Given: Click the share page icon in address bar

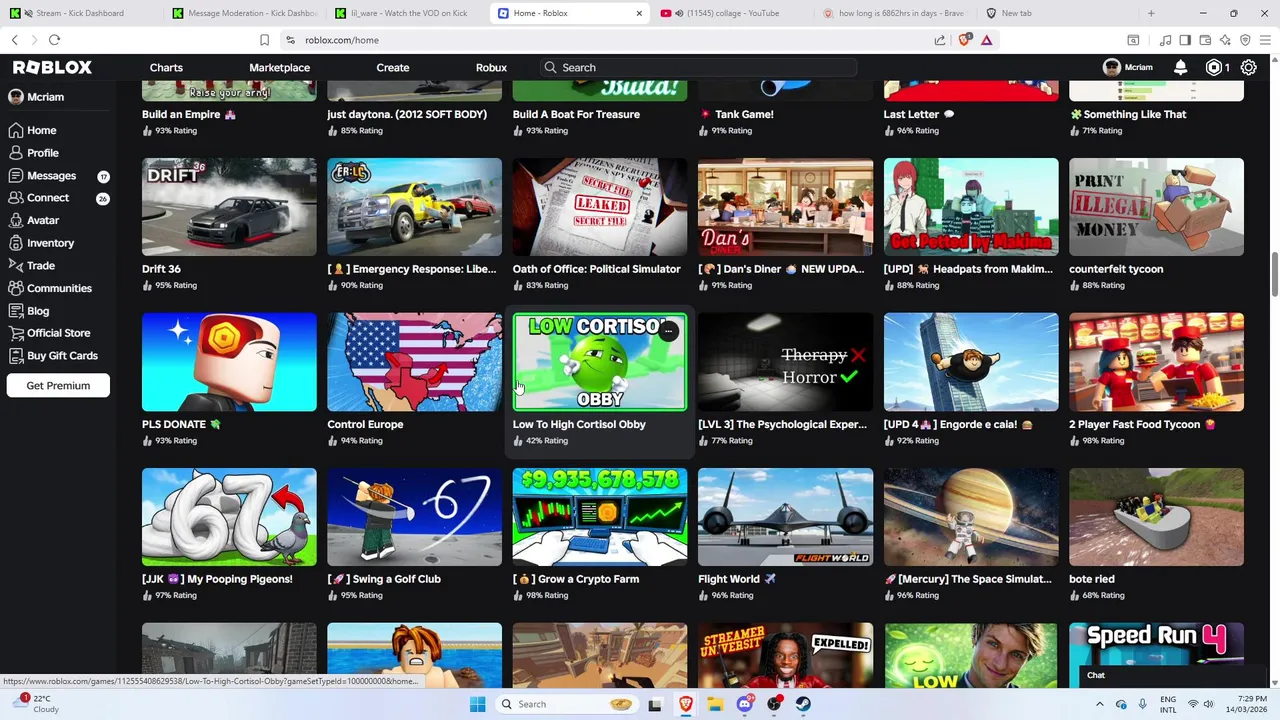Looking at the screenshot, I should click(940, 40).
